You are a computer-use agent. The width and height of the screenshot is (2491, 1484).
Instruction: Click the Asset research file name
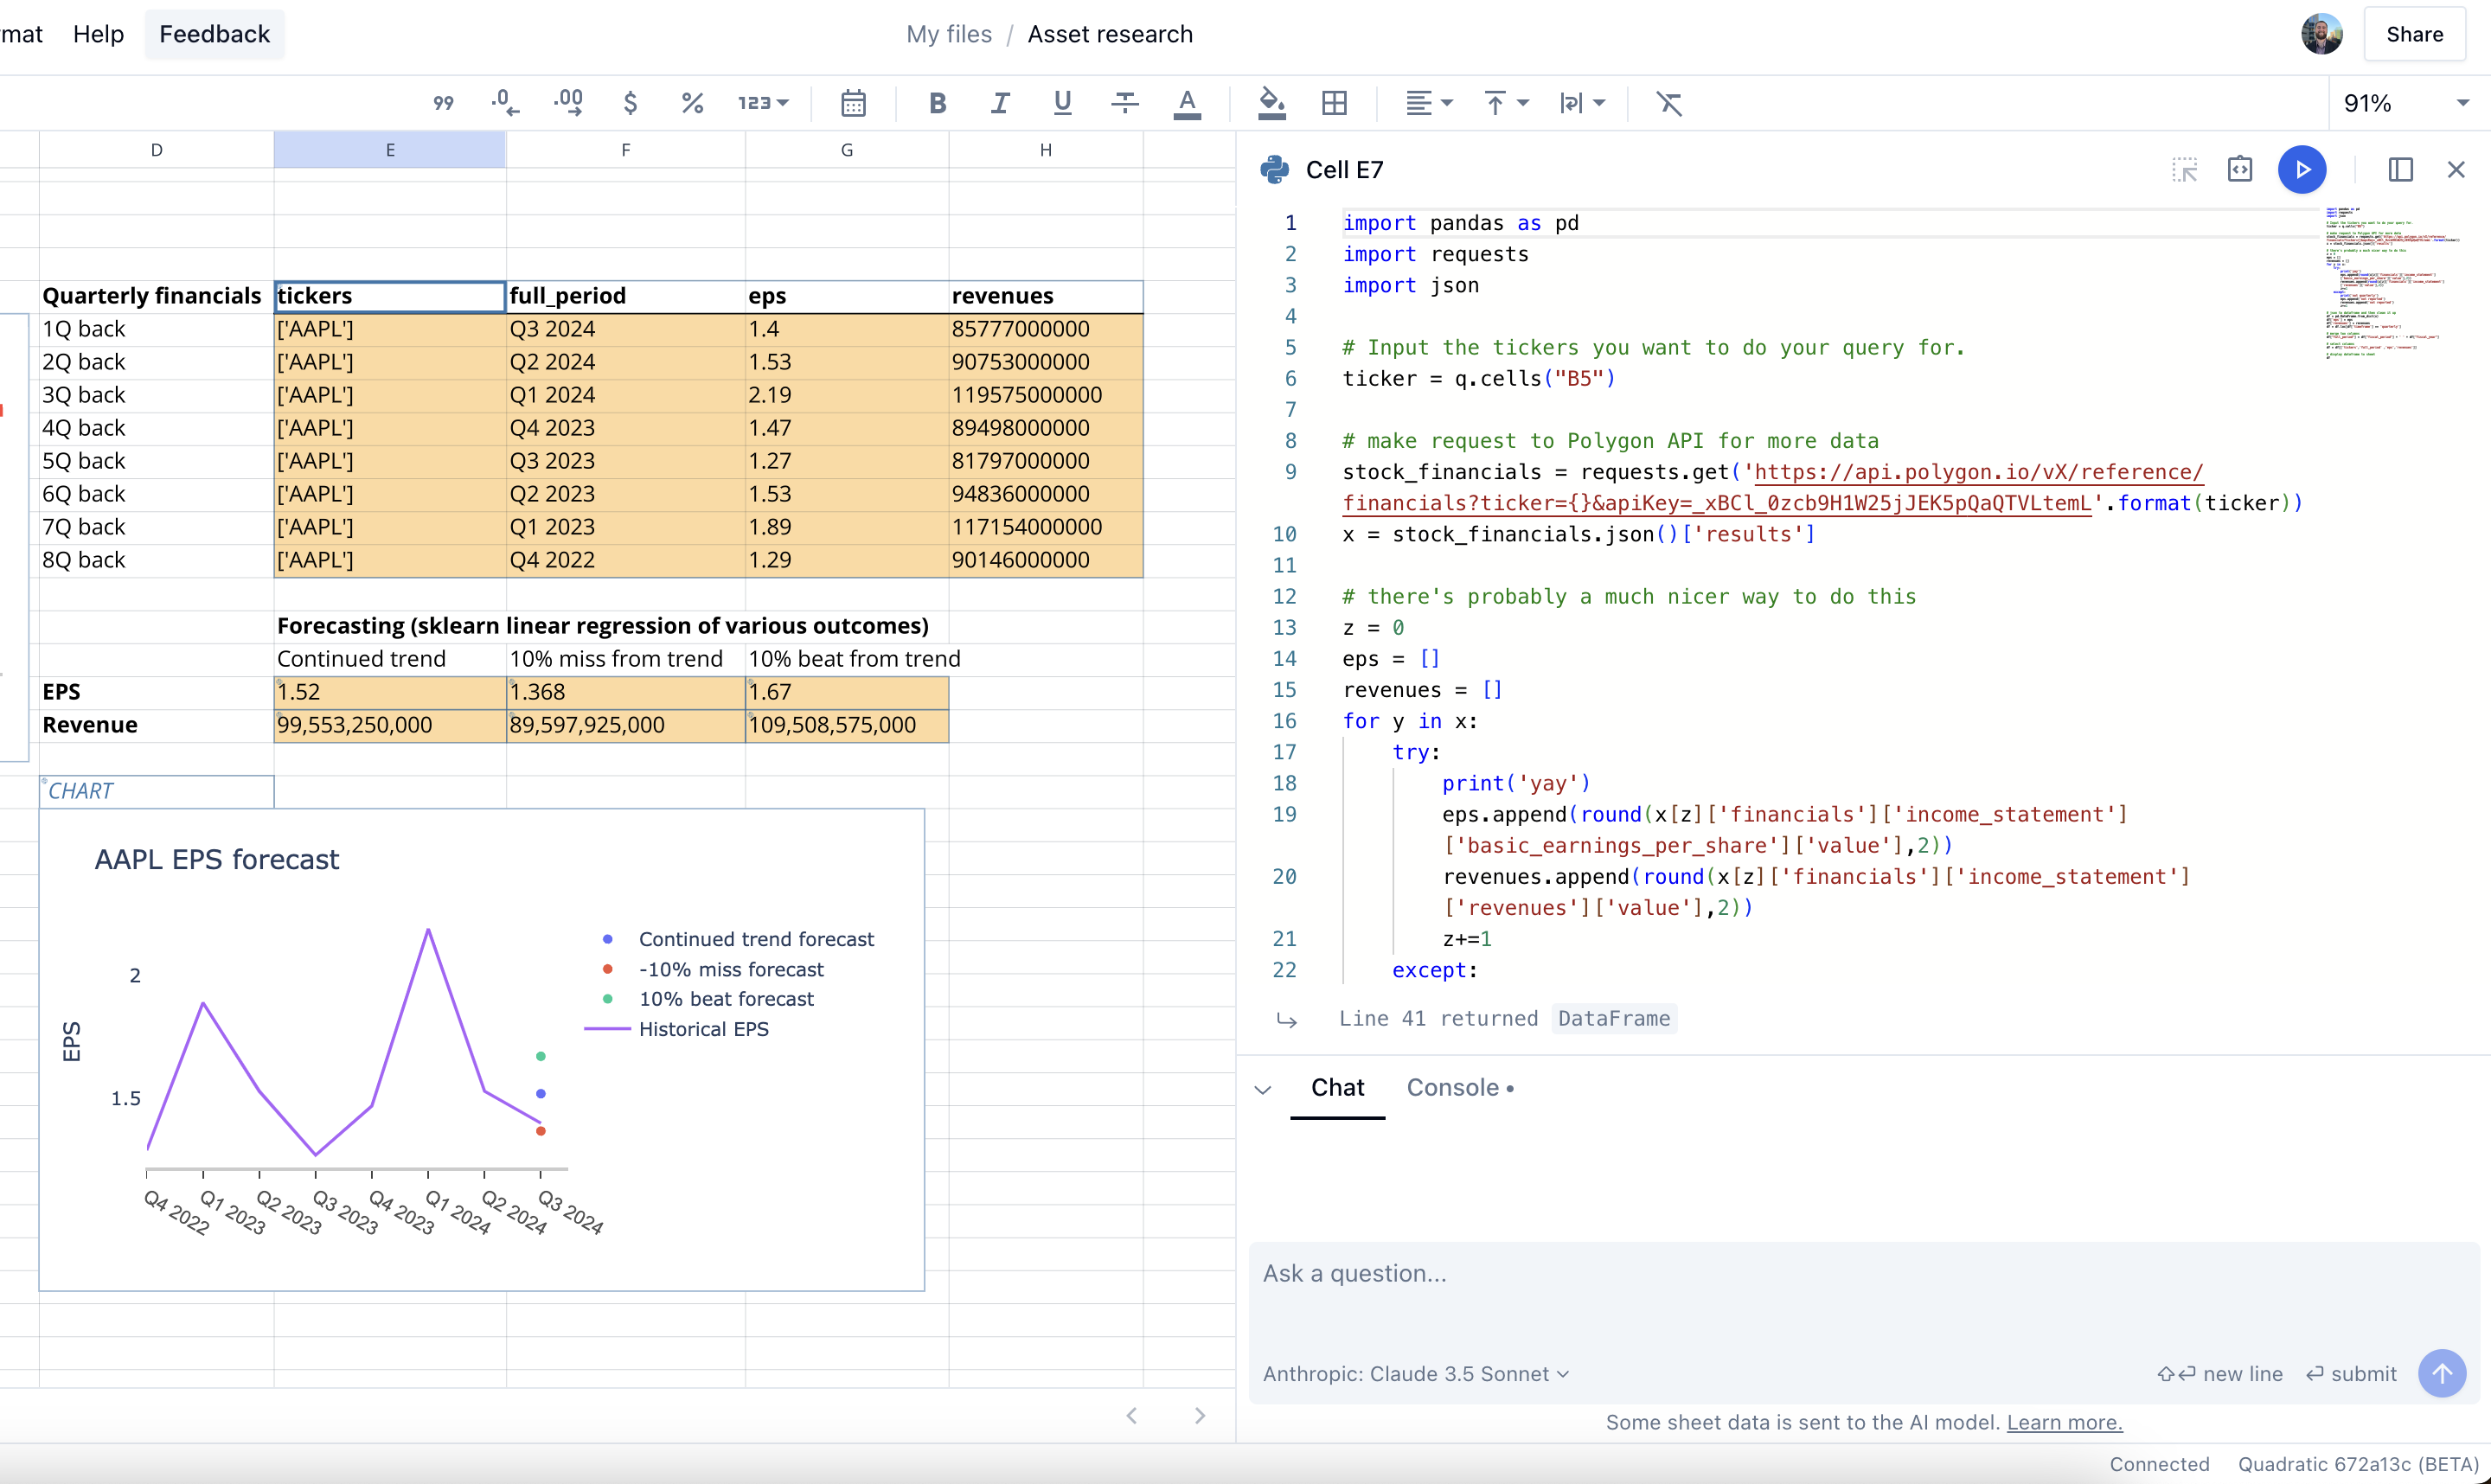point(1110,34)
